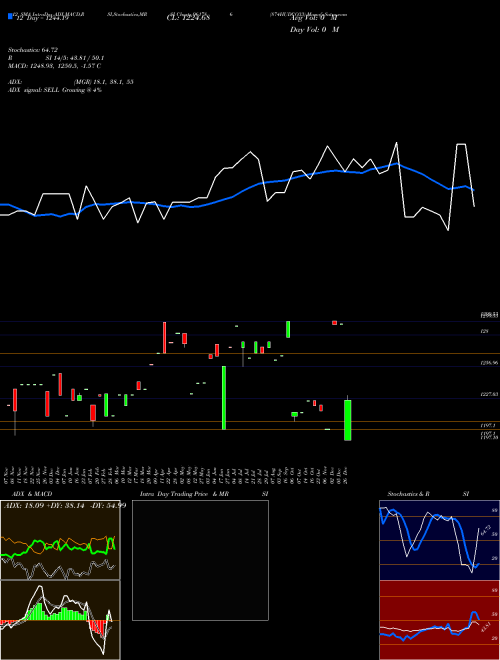Click the 'Stochastics & R' panel title

[408, 494]
